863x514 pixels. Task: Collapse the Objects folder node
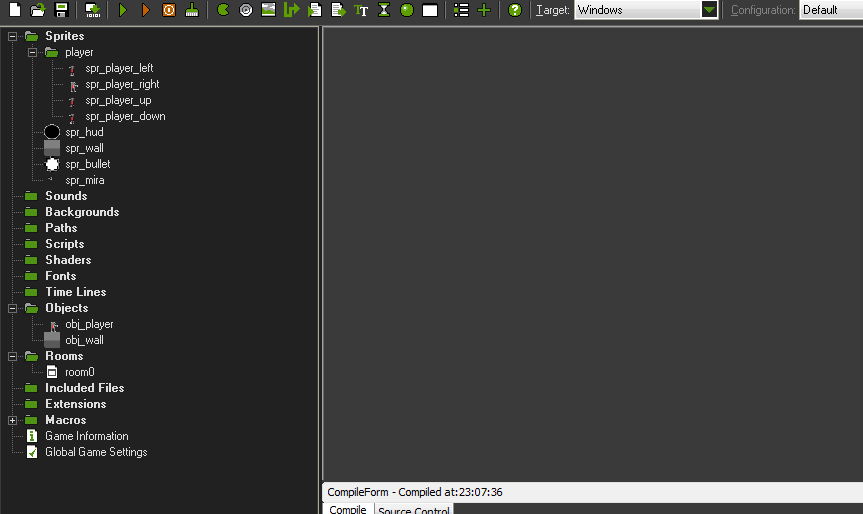12,308
